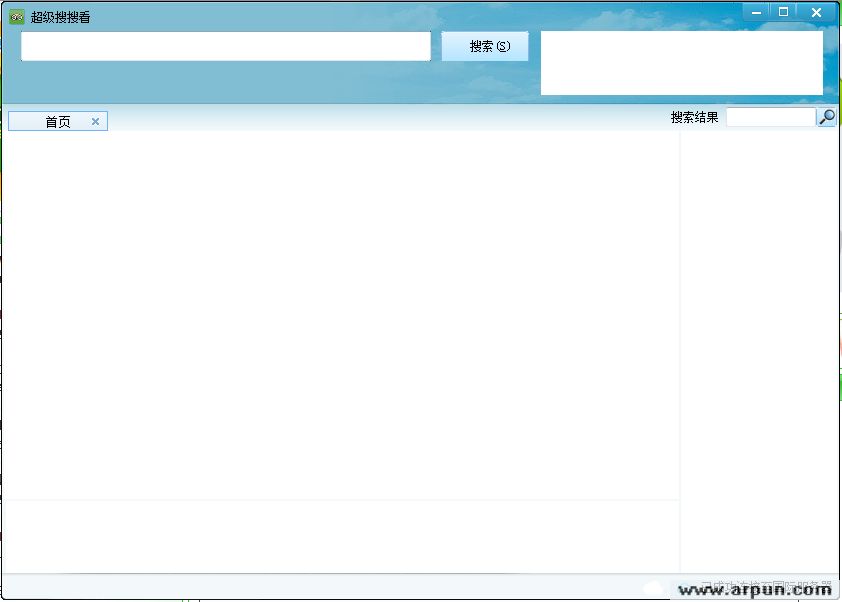Close the 超级搜搜看 window
Image resolution: width=842 pixels, height=602 pixels.
[x=816, y=12]
